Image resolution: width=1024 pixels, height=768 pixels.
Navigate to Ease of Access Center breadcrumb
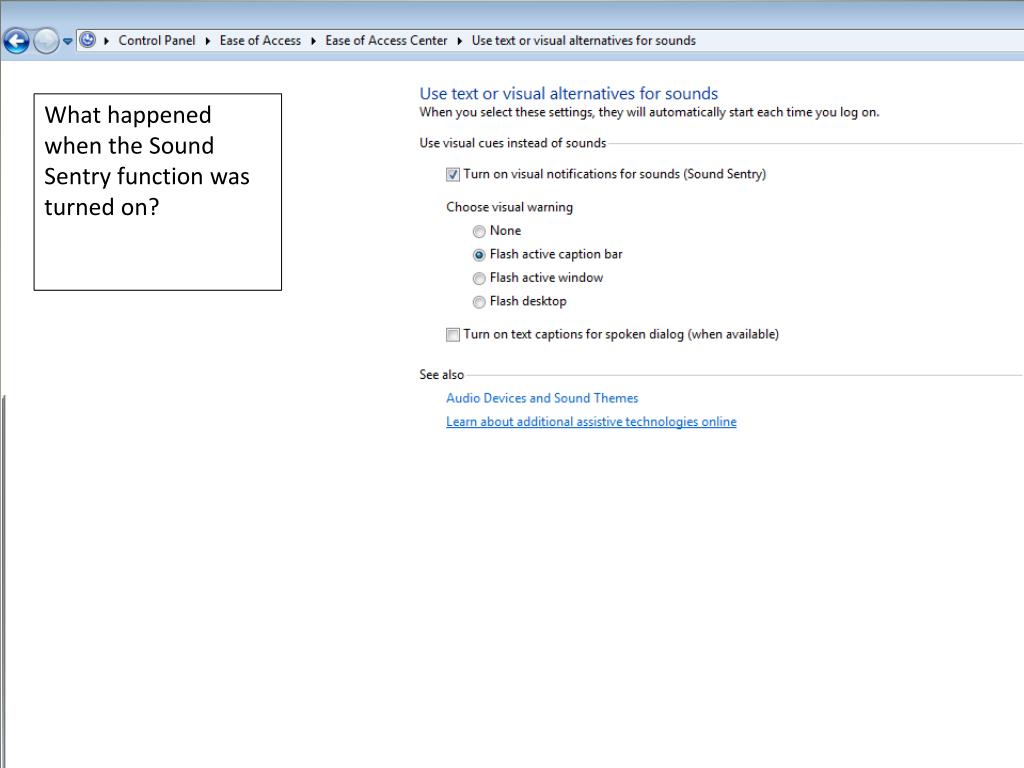pyautogui.click(x=386, y=40)
